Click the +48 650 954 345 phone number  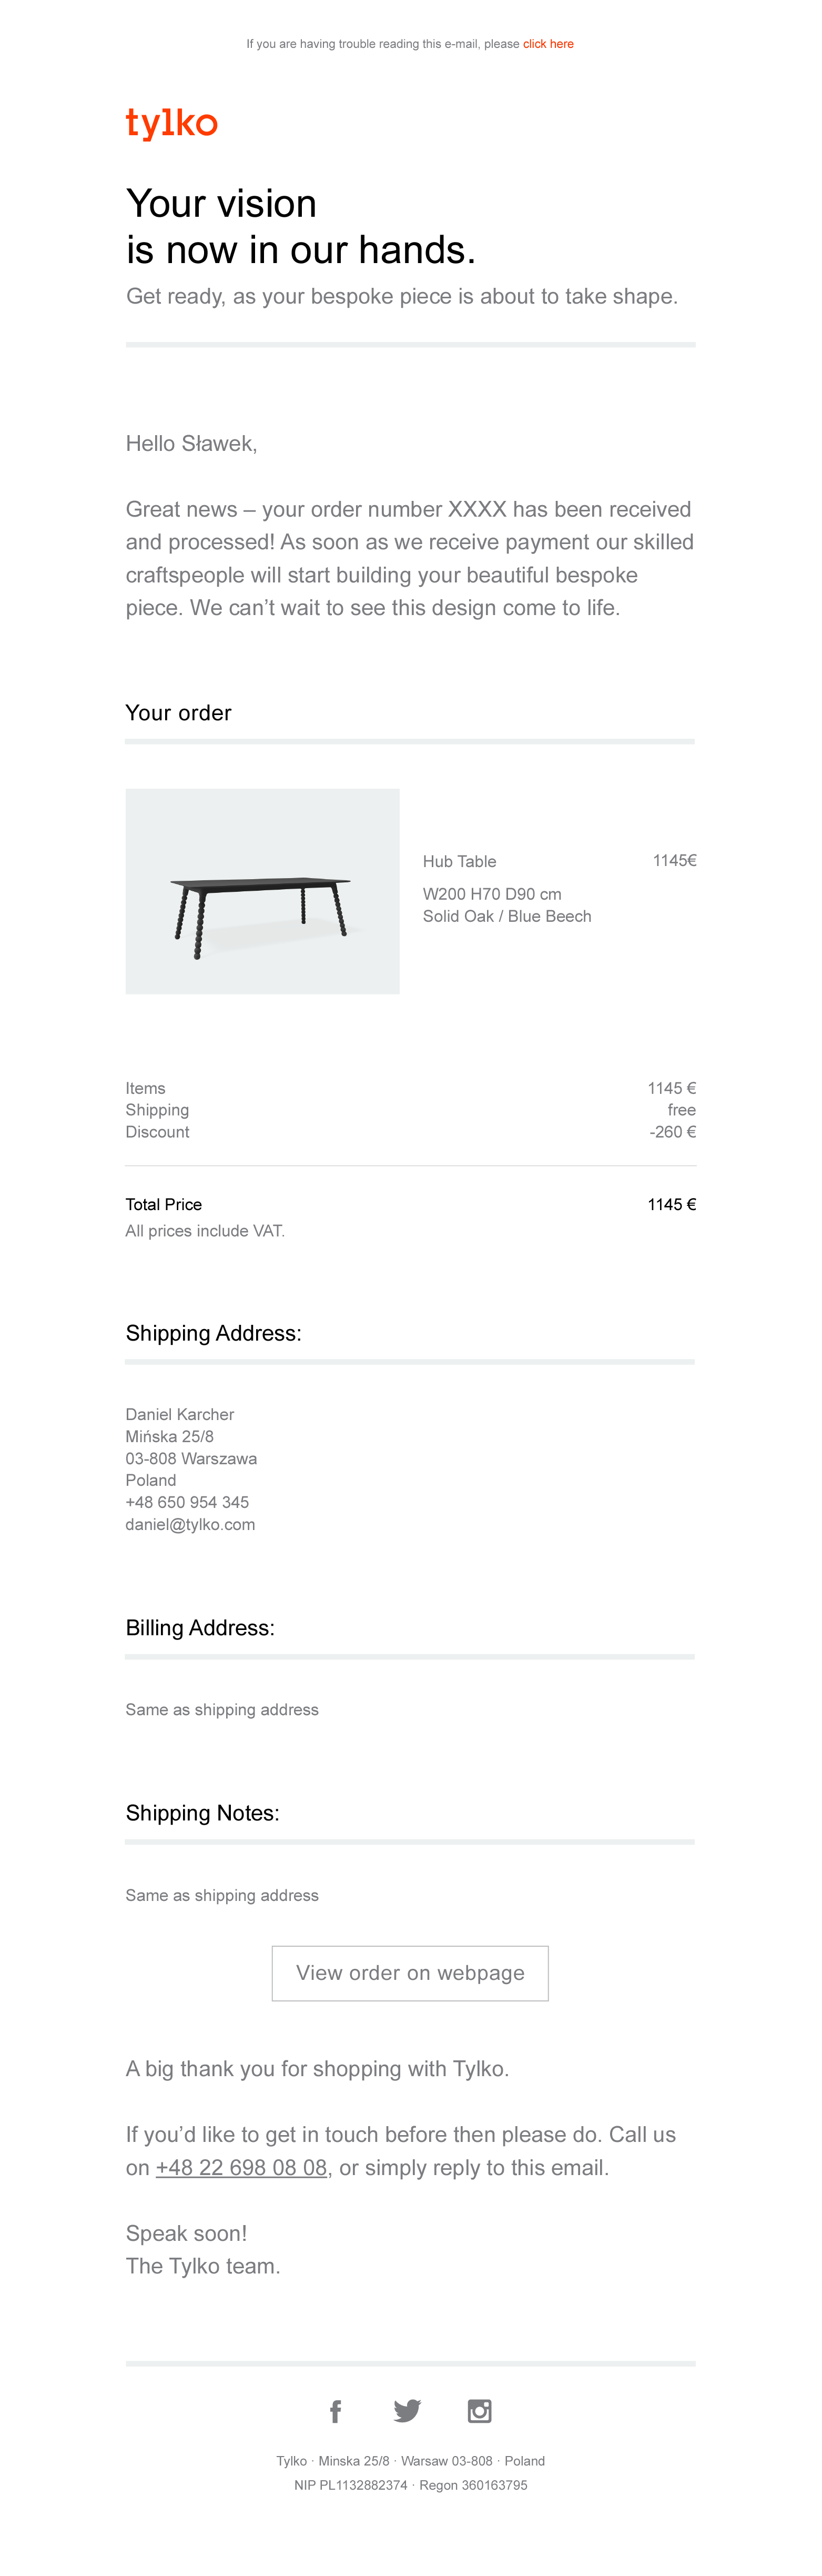pyautogui.click(x=187, y=1502)
